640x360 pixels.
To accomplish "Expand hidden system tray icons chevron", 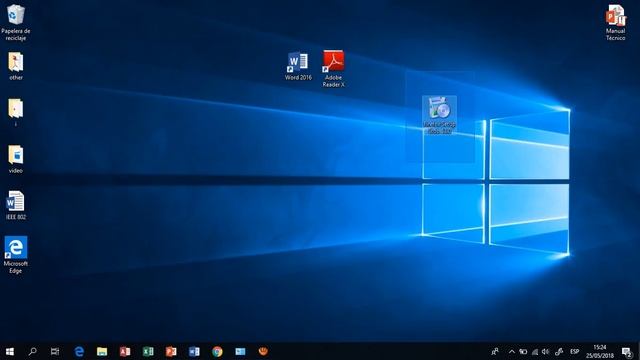I will pos(511,351).
